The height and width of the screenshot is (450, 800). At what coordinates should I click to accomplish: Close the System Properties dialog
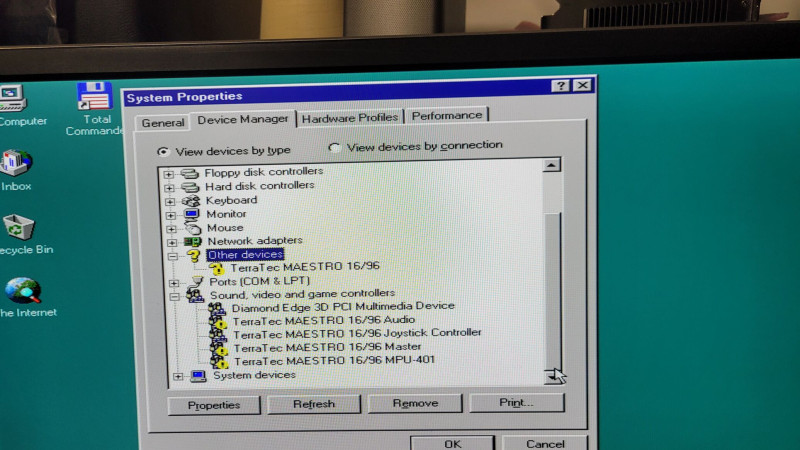tap(583, 85)
